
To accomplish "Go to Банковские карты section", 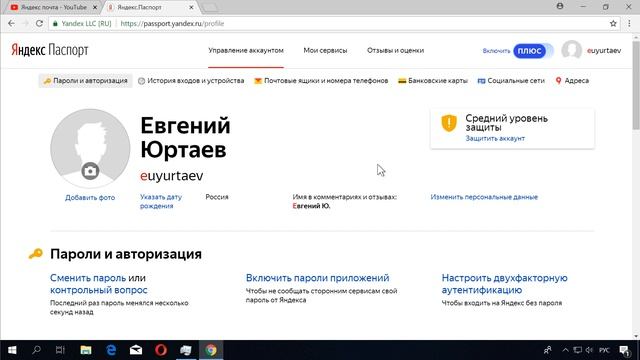I will click(433, 81).
